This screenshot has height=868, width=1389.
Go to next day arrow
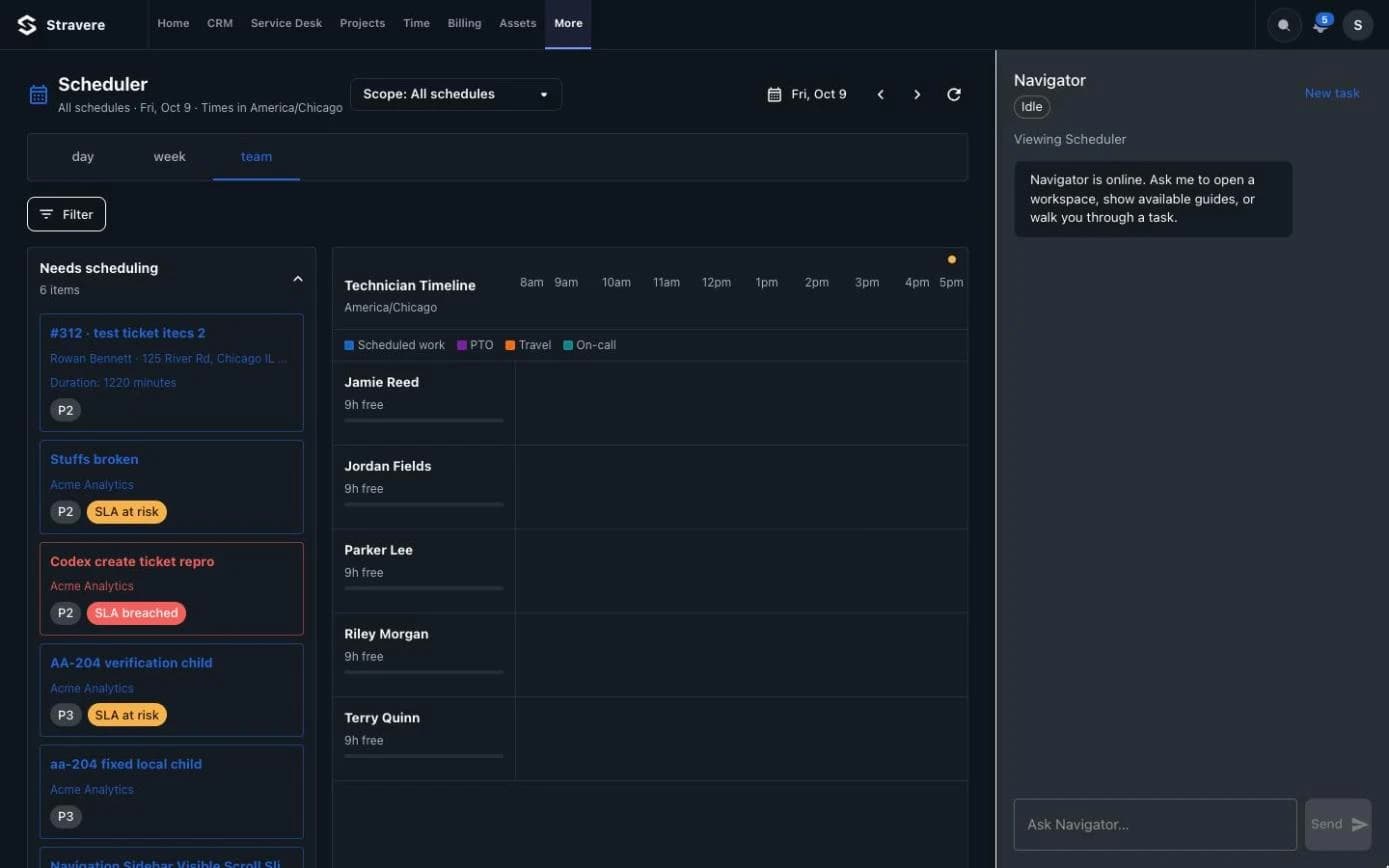pyautogui.click(x=917, y=94)
